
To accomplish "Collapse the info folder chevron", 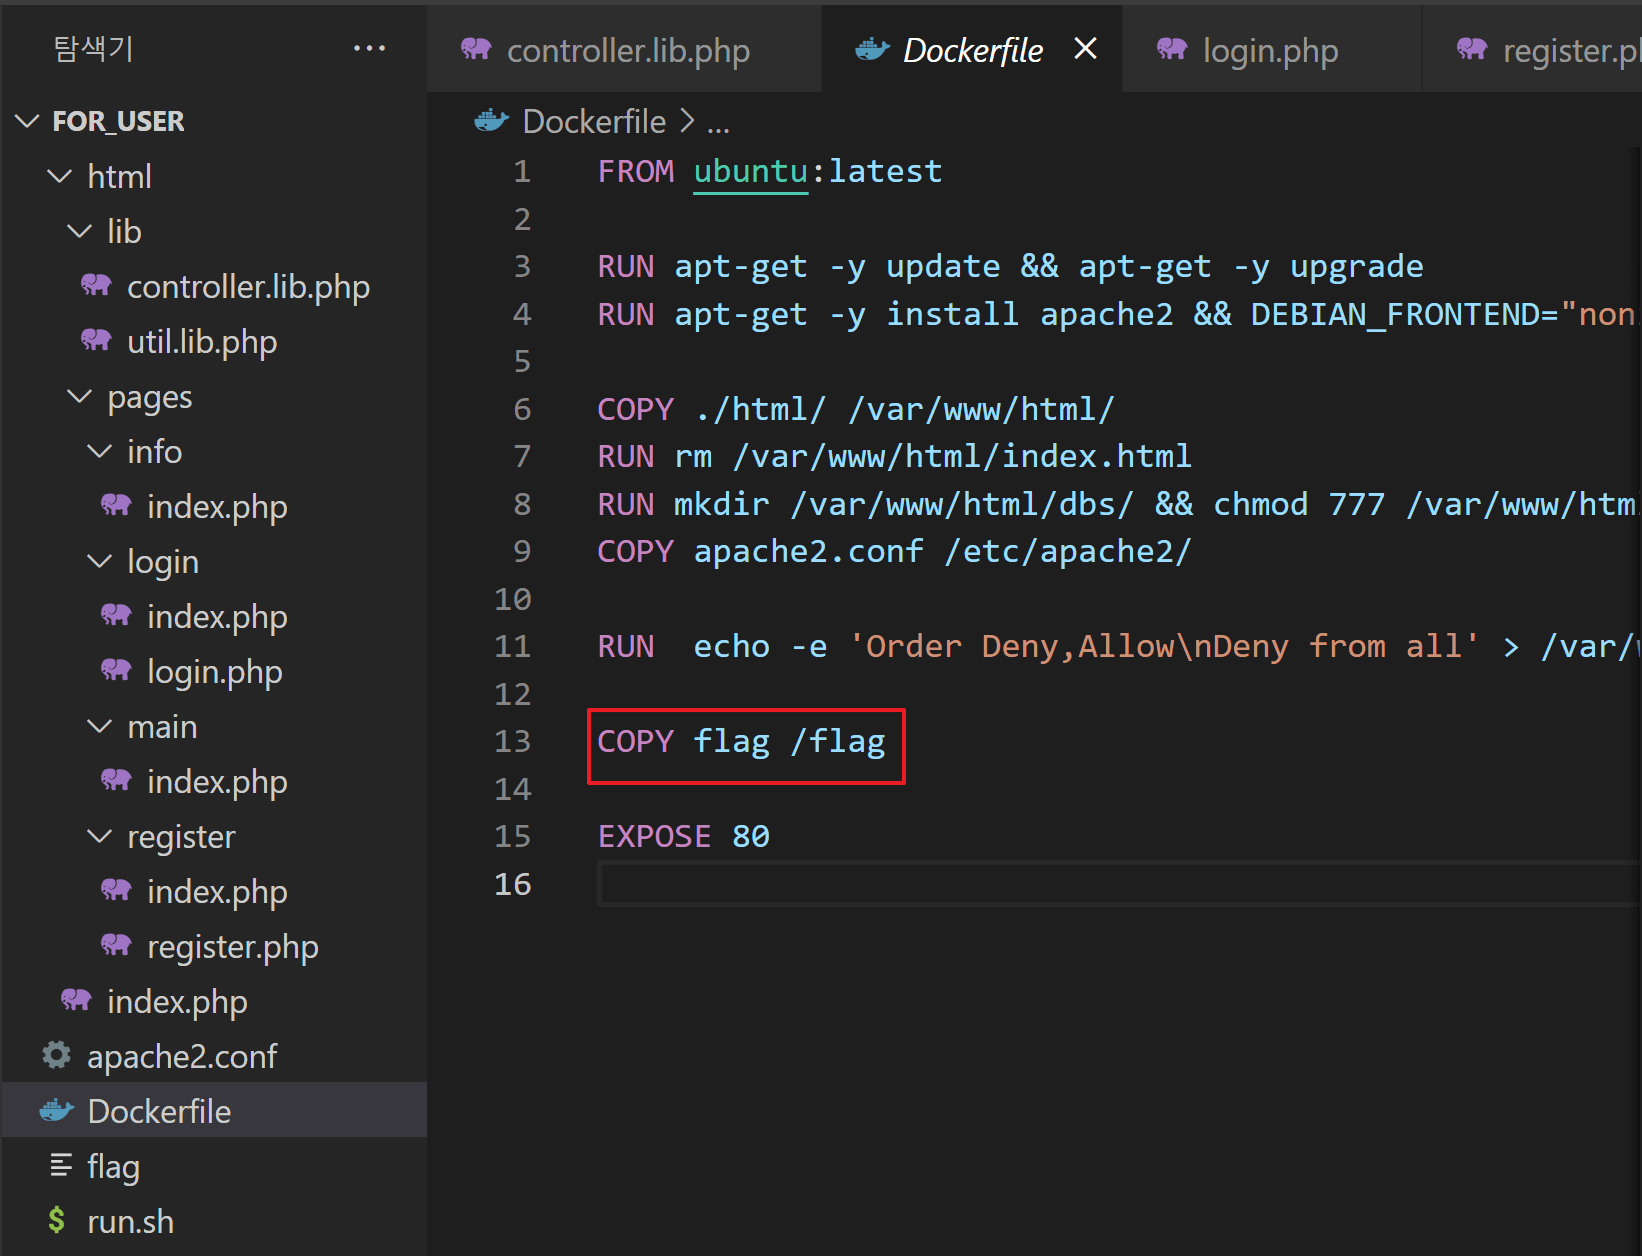I will (100, 451).
